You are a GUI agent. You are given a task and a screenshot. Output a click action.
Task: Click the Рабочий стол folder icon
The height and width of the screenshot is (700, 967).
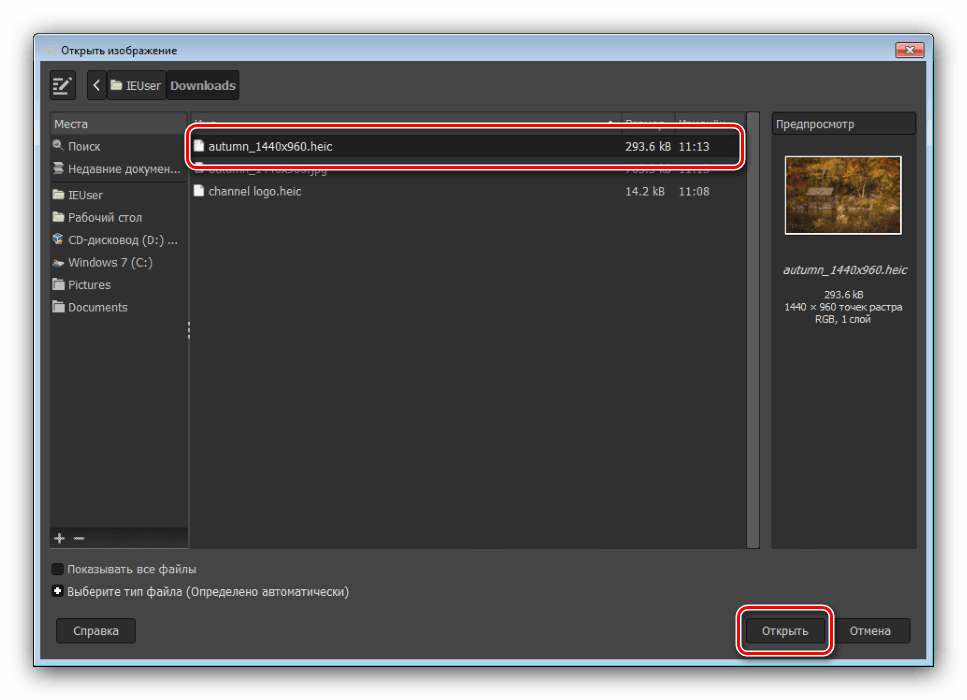(59, 216)
